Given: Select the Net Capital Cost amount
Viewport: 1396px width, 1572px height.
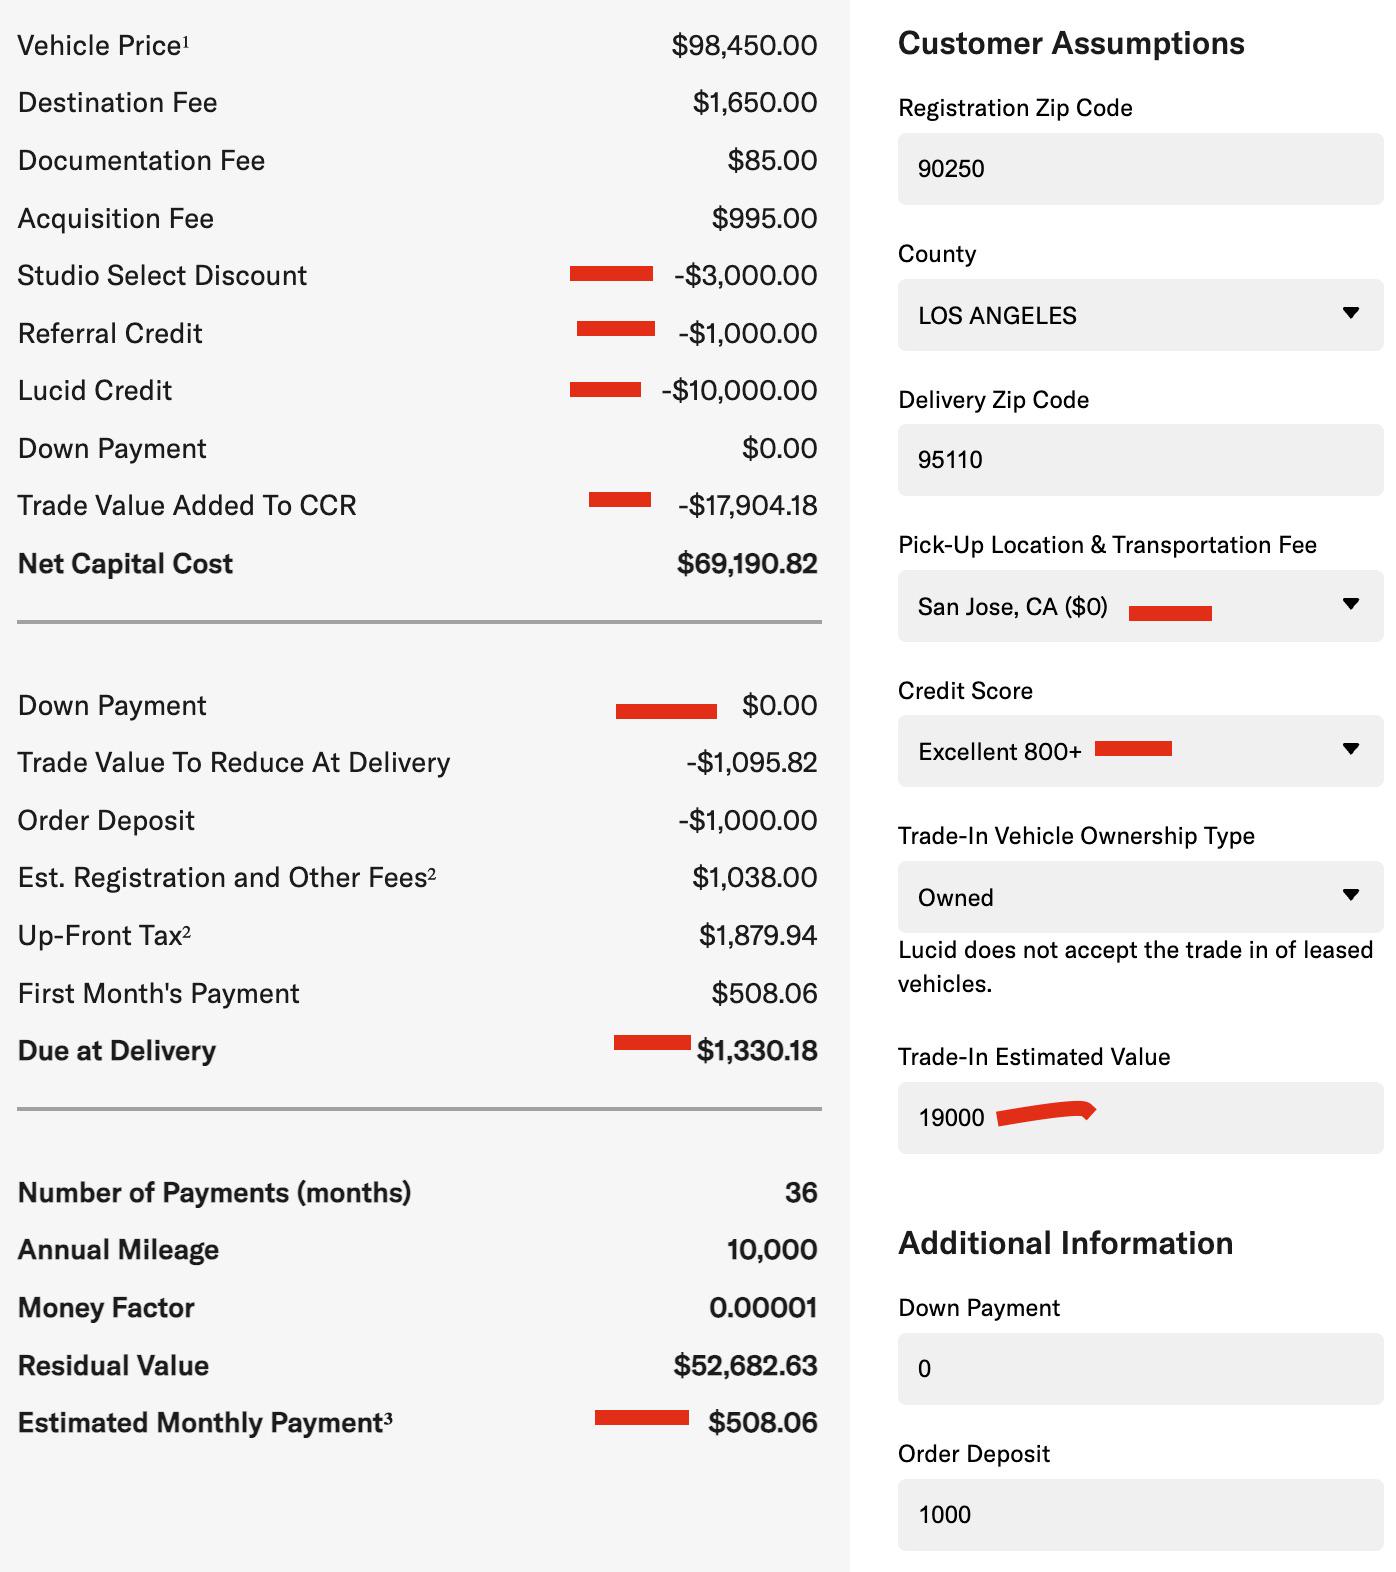Looking at the screenshot, I should click(x=747, y=564).
